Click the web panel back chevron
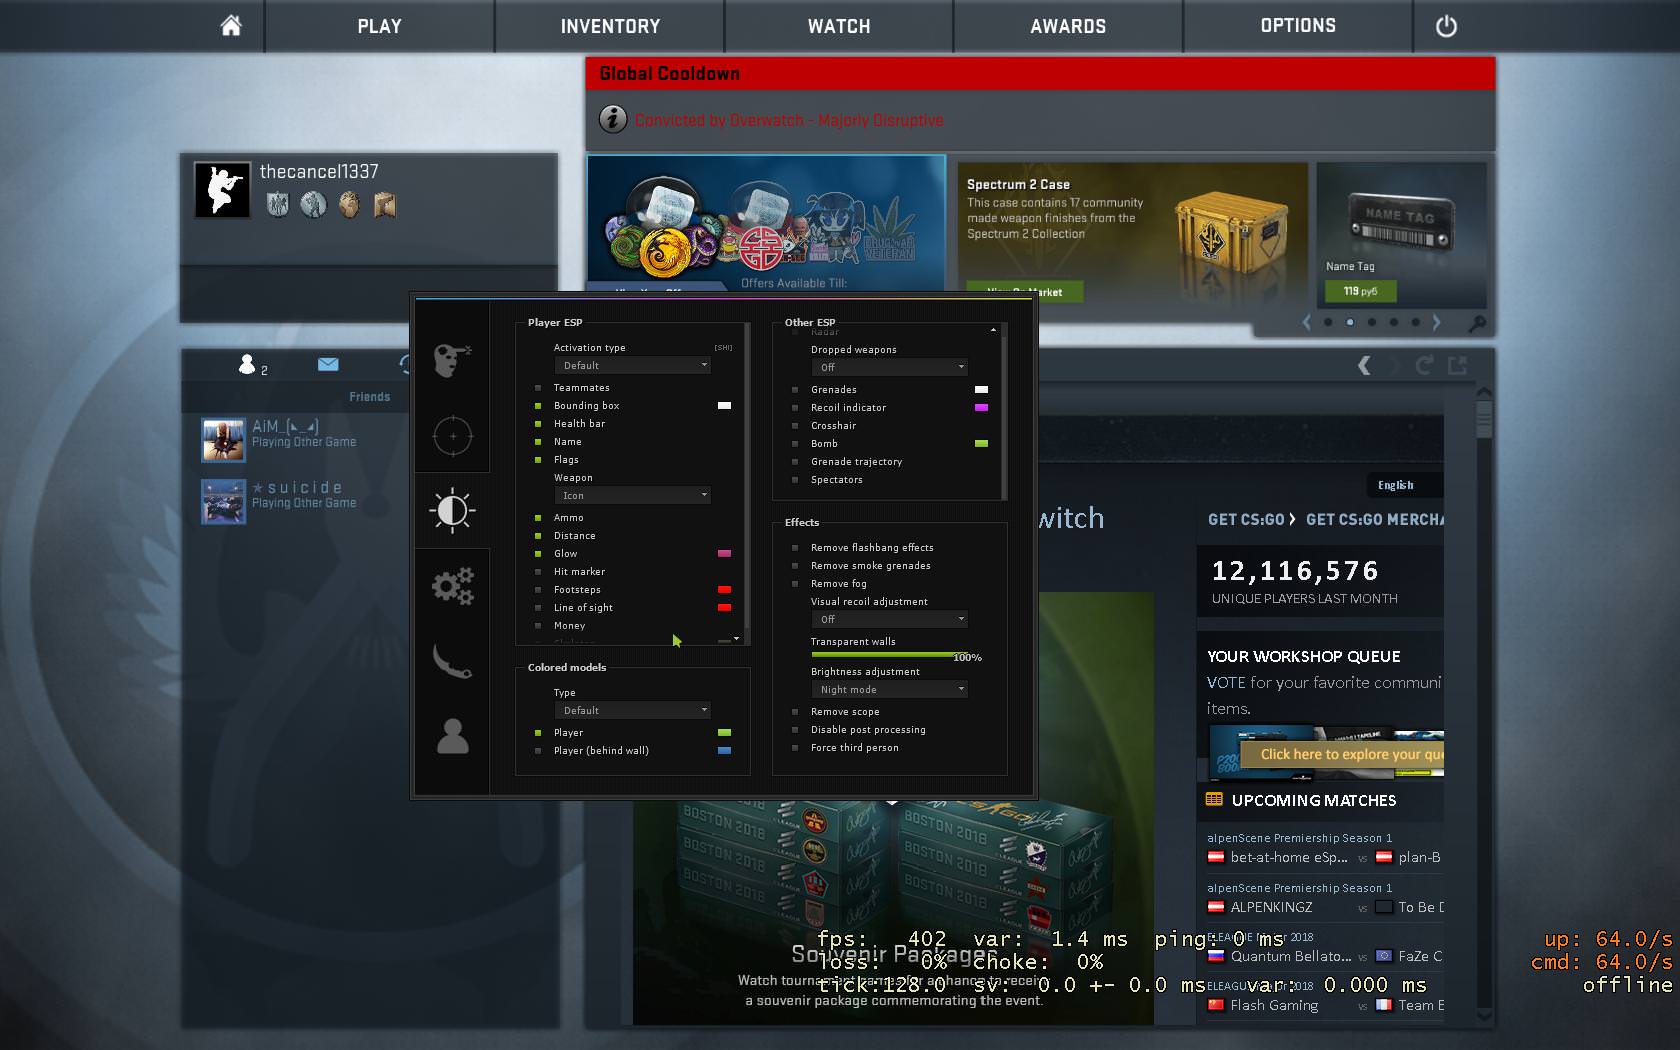This screenshot has width=1680, height=1050. (x=1364, y=366)
